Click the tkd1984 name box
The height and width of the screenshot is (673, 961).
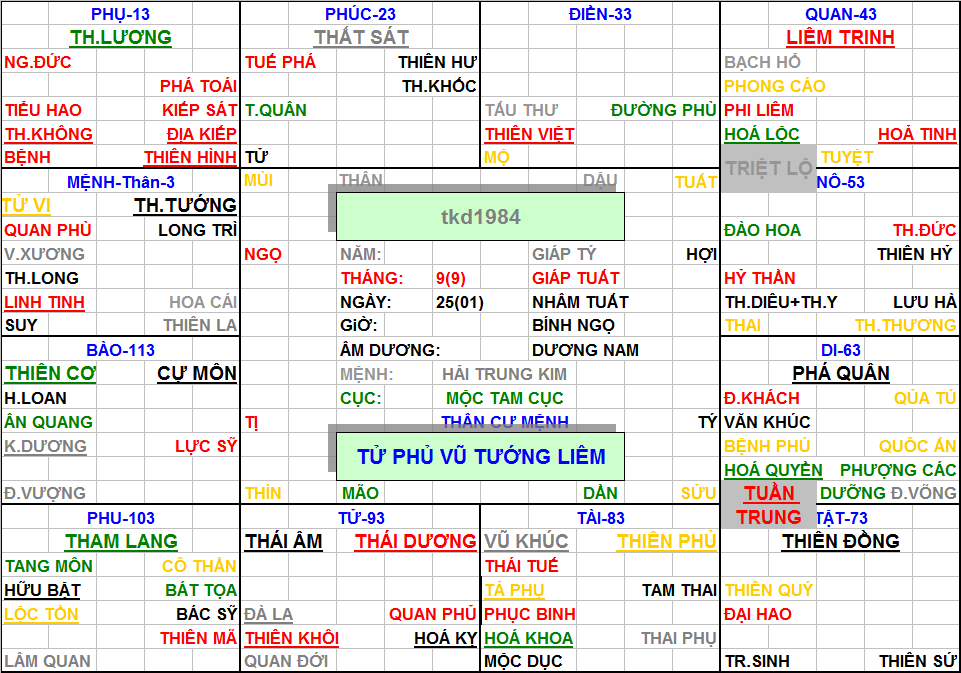480,216
